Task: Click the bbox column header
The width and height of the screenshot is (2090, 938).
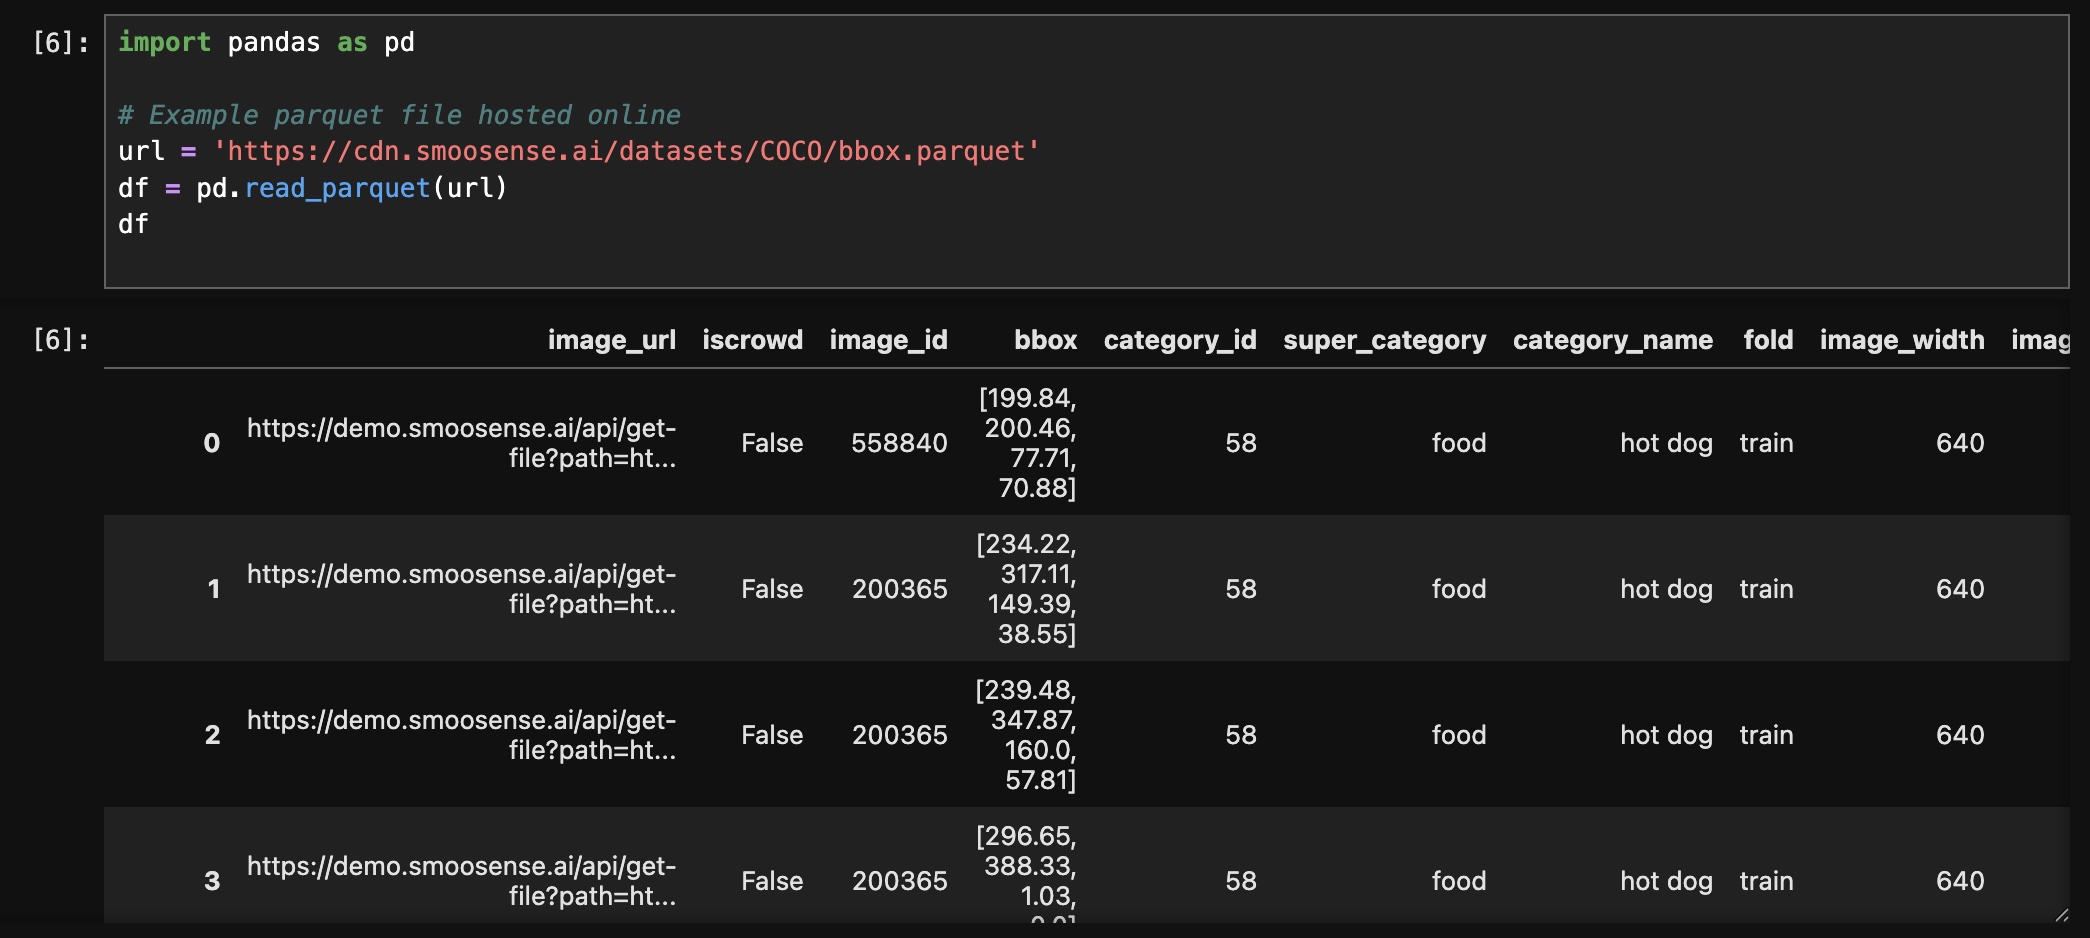Action: 1045,340
